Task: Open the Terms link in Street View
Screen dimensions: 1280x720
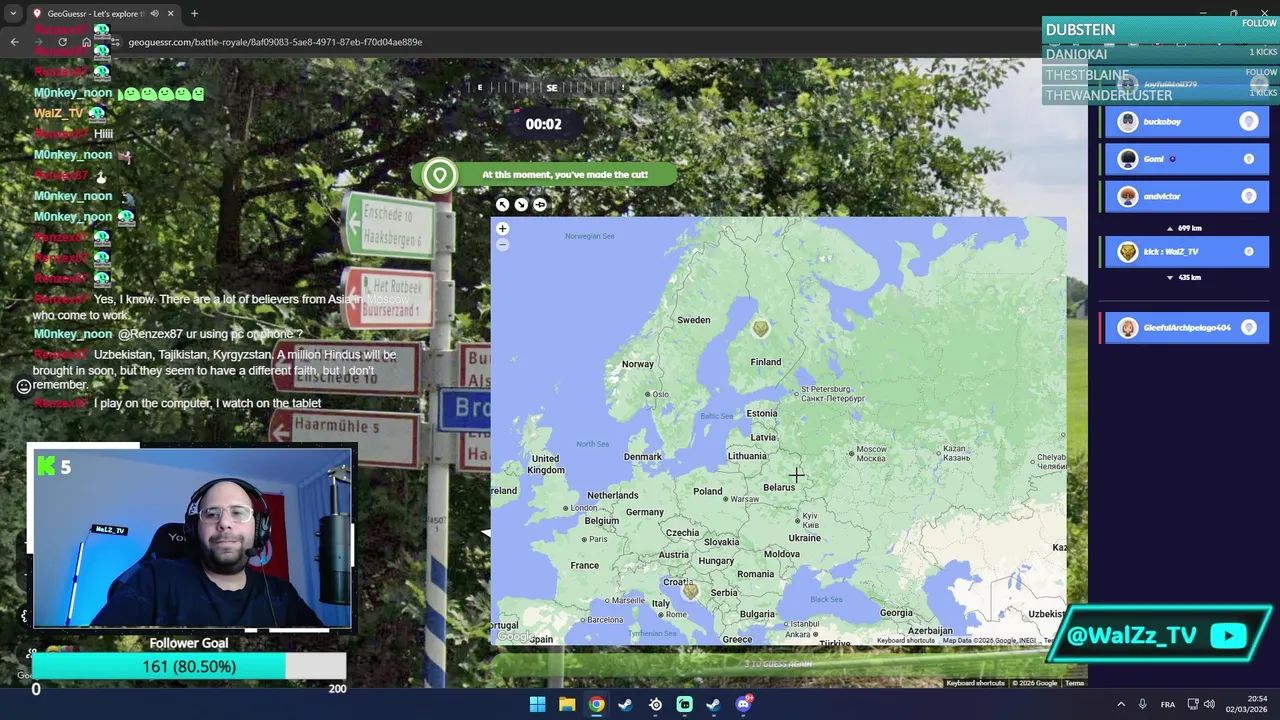Action: tap(1074, 683)
